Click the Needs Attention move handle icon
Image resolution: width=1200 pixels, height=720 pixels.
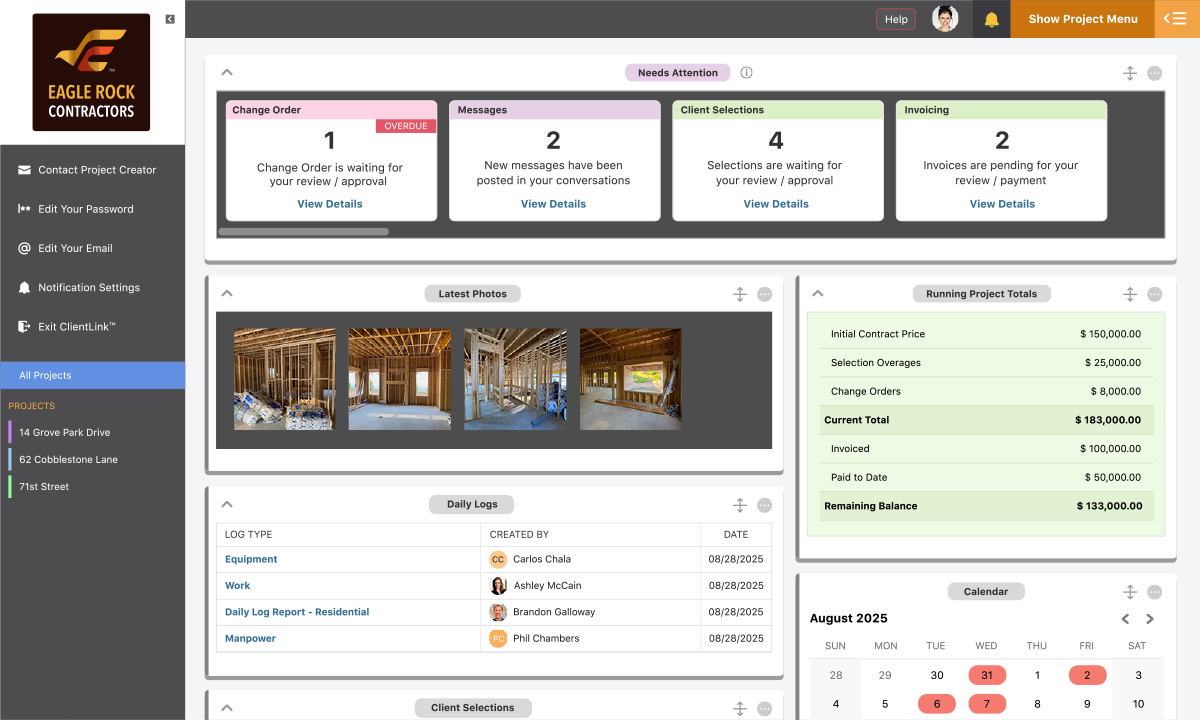[x=1130, y=73]
